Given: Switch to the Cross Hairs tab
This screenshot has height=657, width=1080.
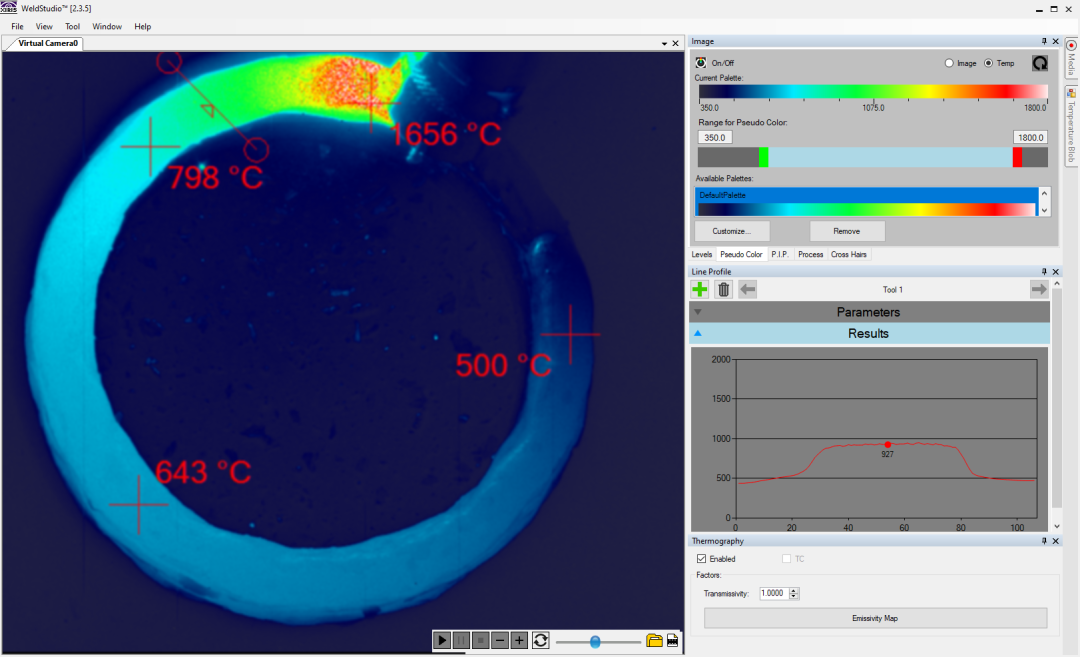Looking at the screenshot, I should 849,255.
